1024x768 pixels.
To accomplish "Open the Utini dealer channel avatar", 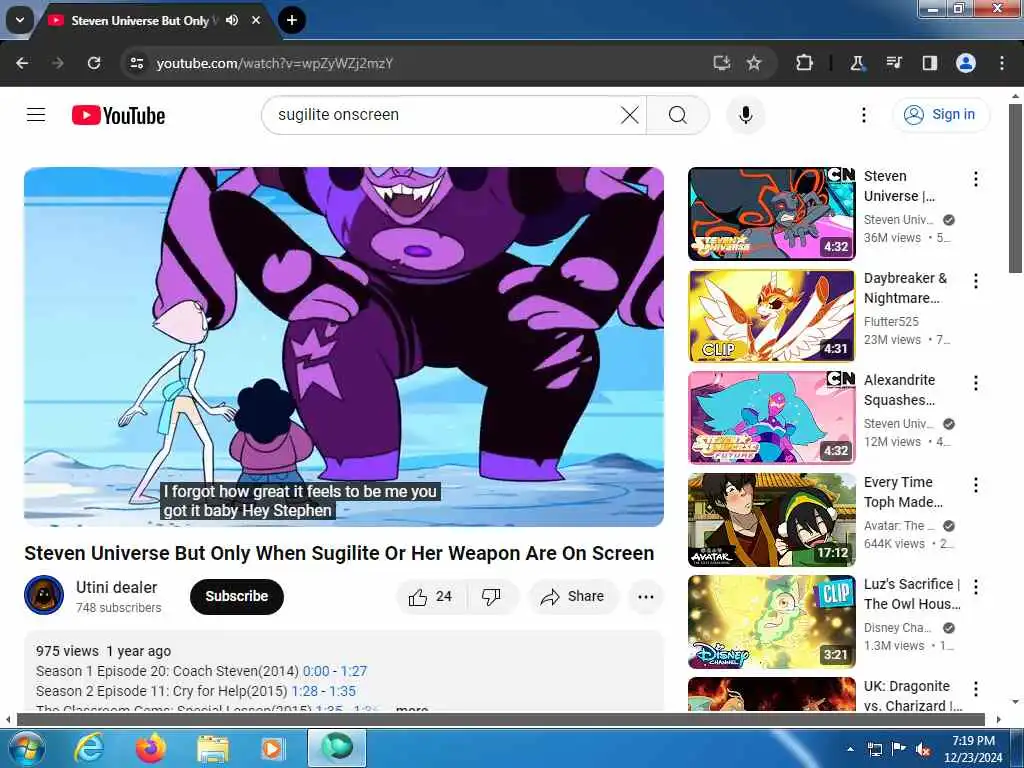I will [x=44, y=595].
